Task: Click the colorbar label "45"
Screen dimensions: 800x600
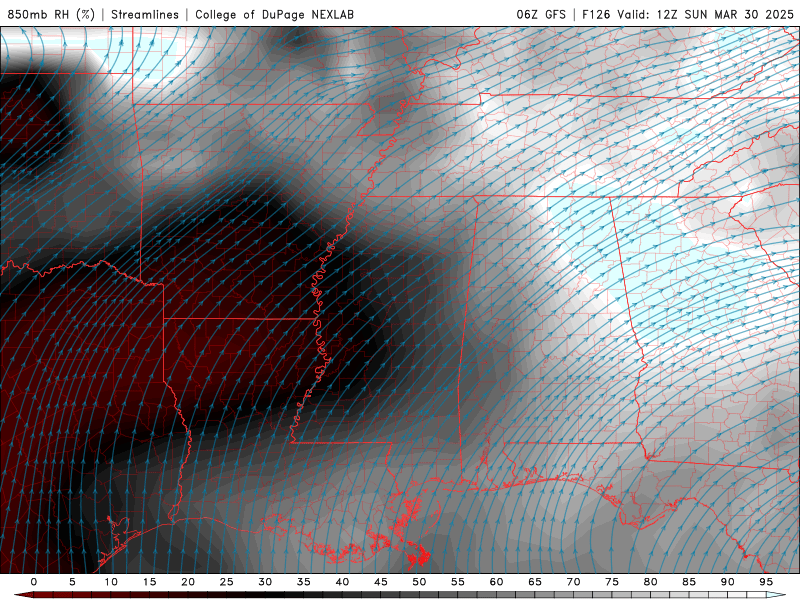Action: coord(381,582)
